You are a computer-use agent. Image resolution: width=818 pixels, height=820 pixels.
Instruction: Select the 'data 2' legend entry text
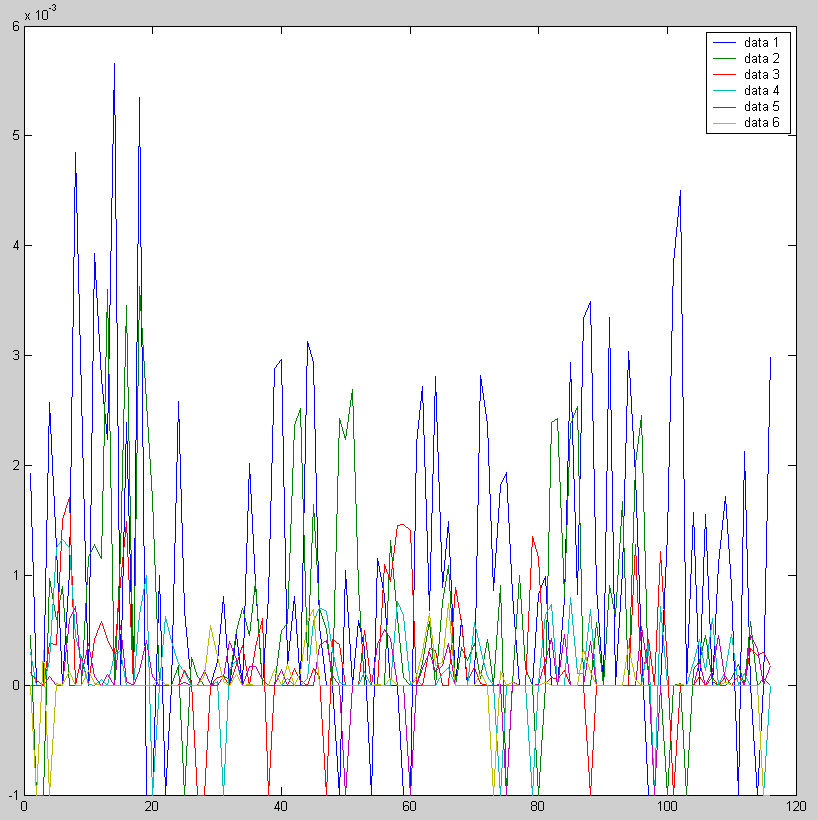click(761, 58)
